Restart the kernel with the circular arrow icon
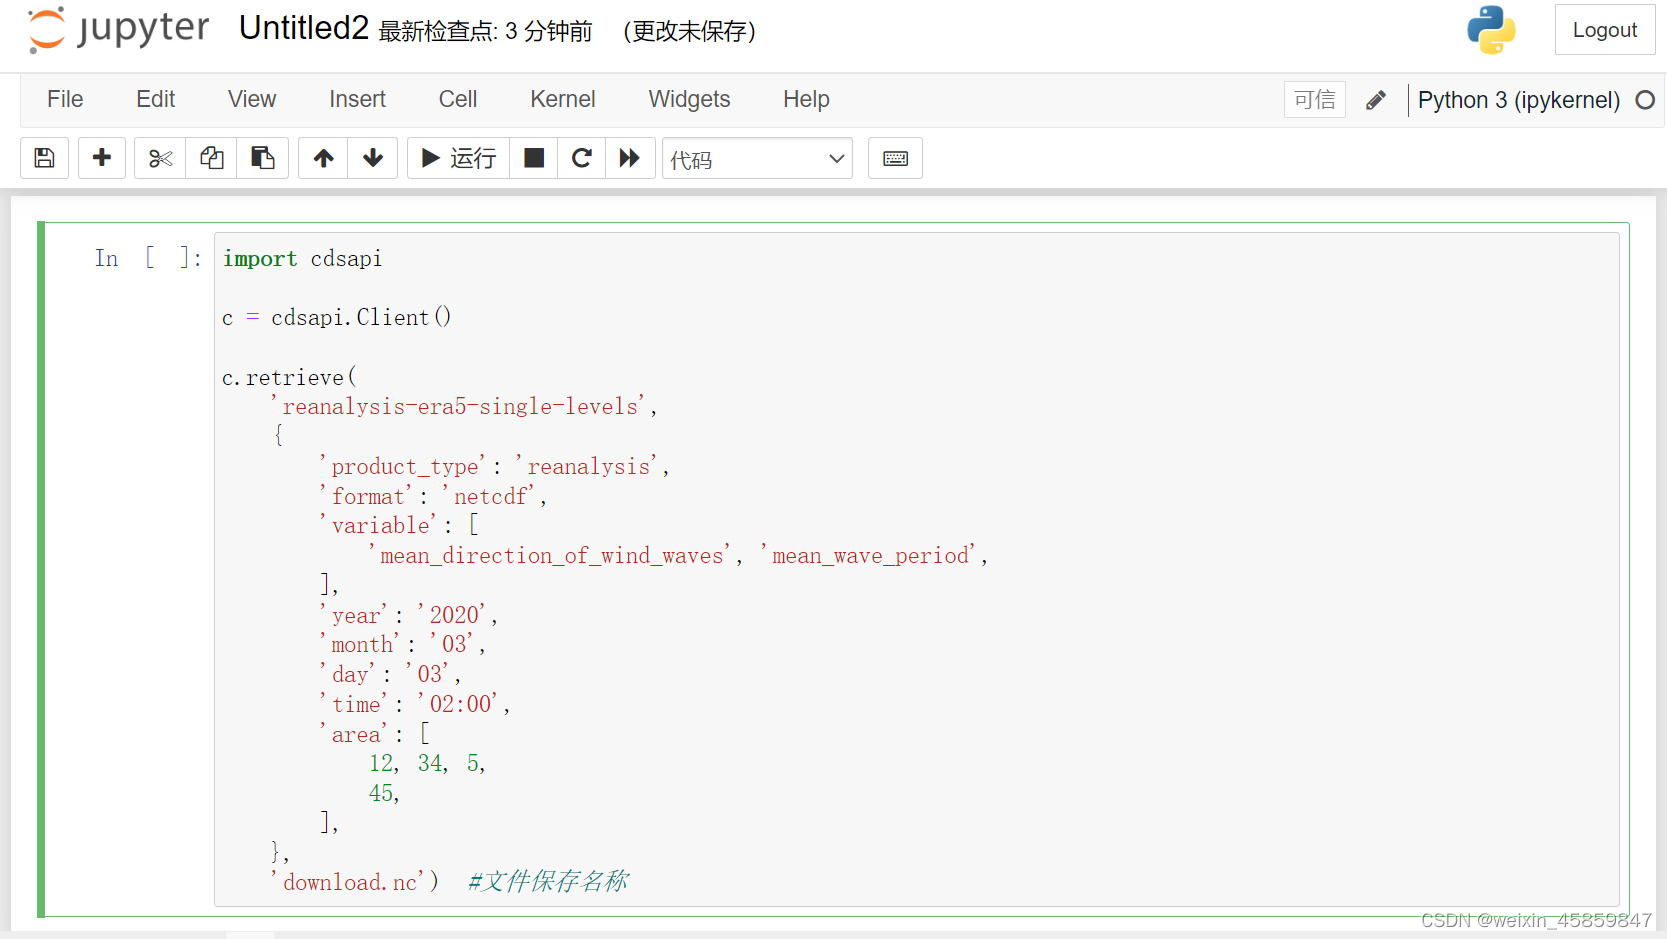Viewport: 1667px width, 939px height. (x=581, y=158)
